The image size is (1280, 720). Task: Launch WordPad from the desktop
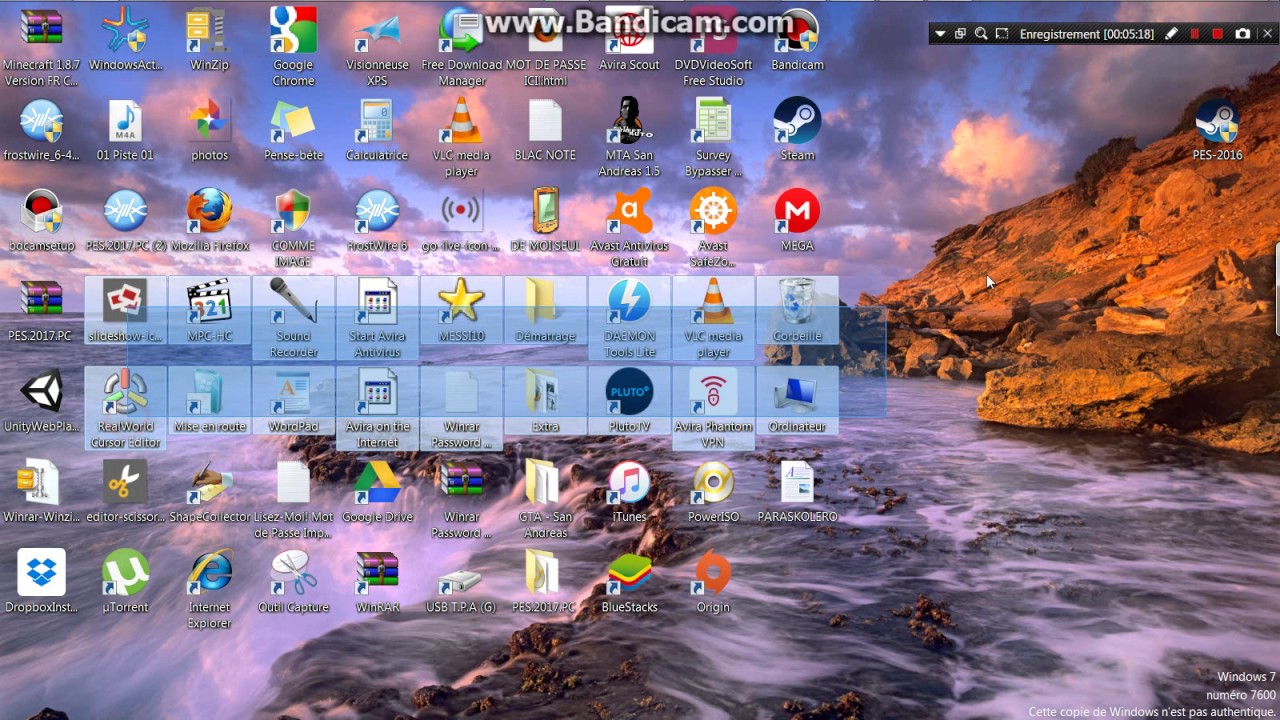[x=293, y=391]
